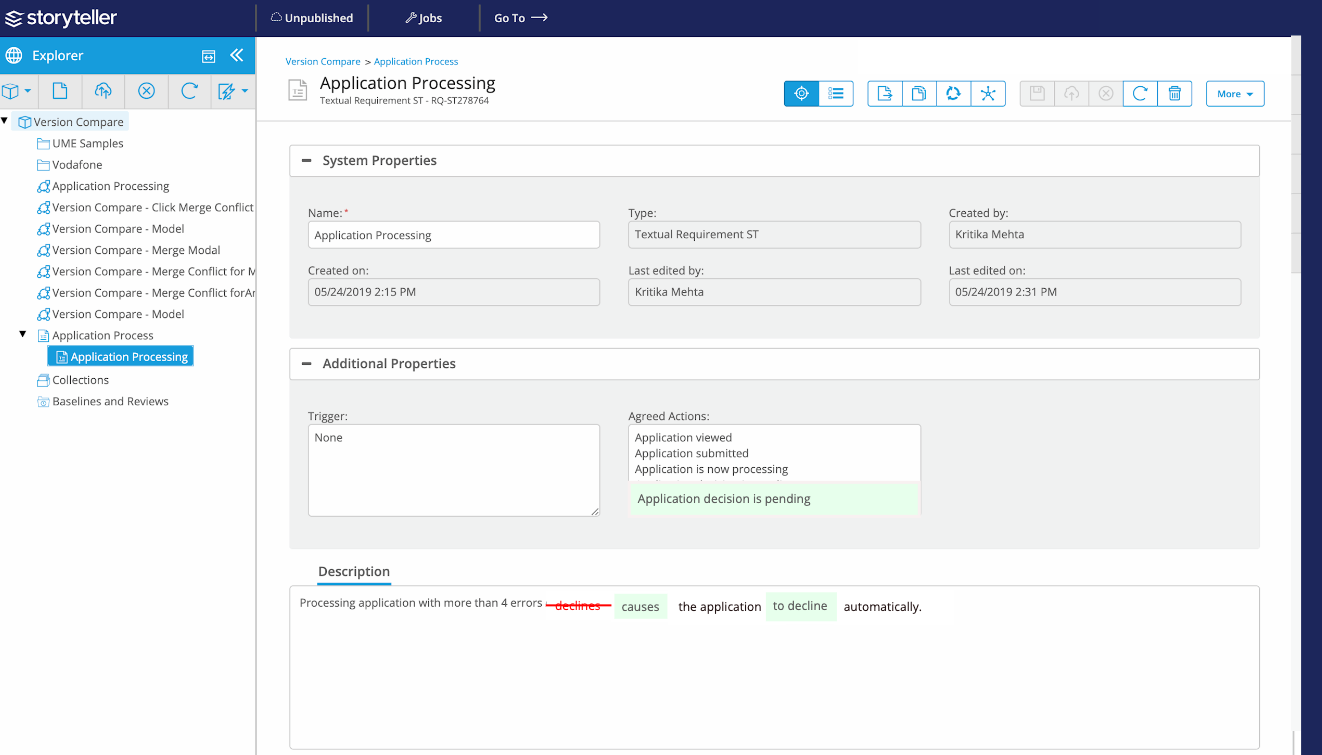Click inside the Trigger text area
Image resolution: width=1322 pixels, height=755 pixels.
point(454,470)
